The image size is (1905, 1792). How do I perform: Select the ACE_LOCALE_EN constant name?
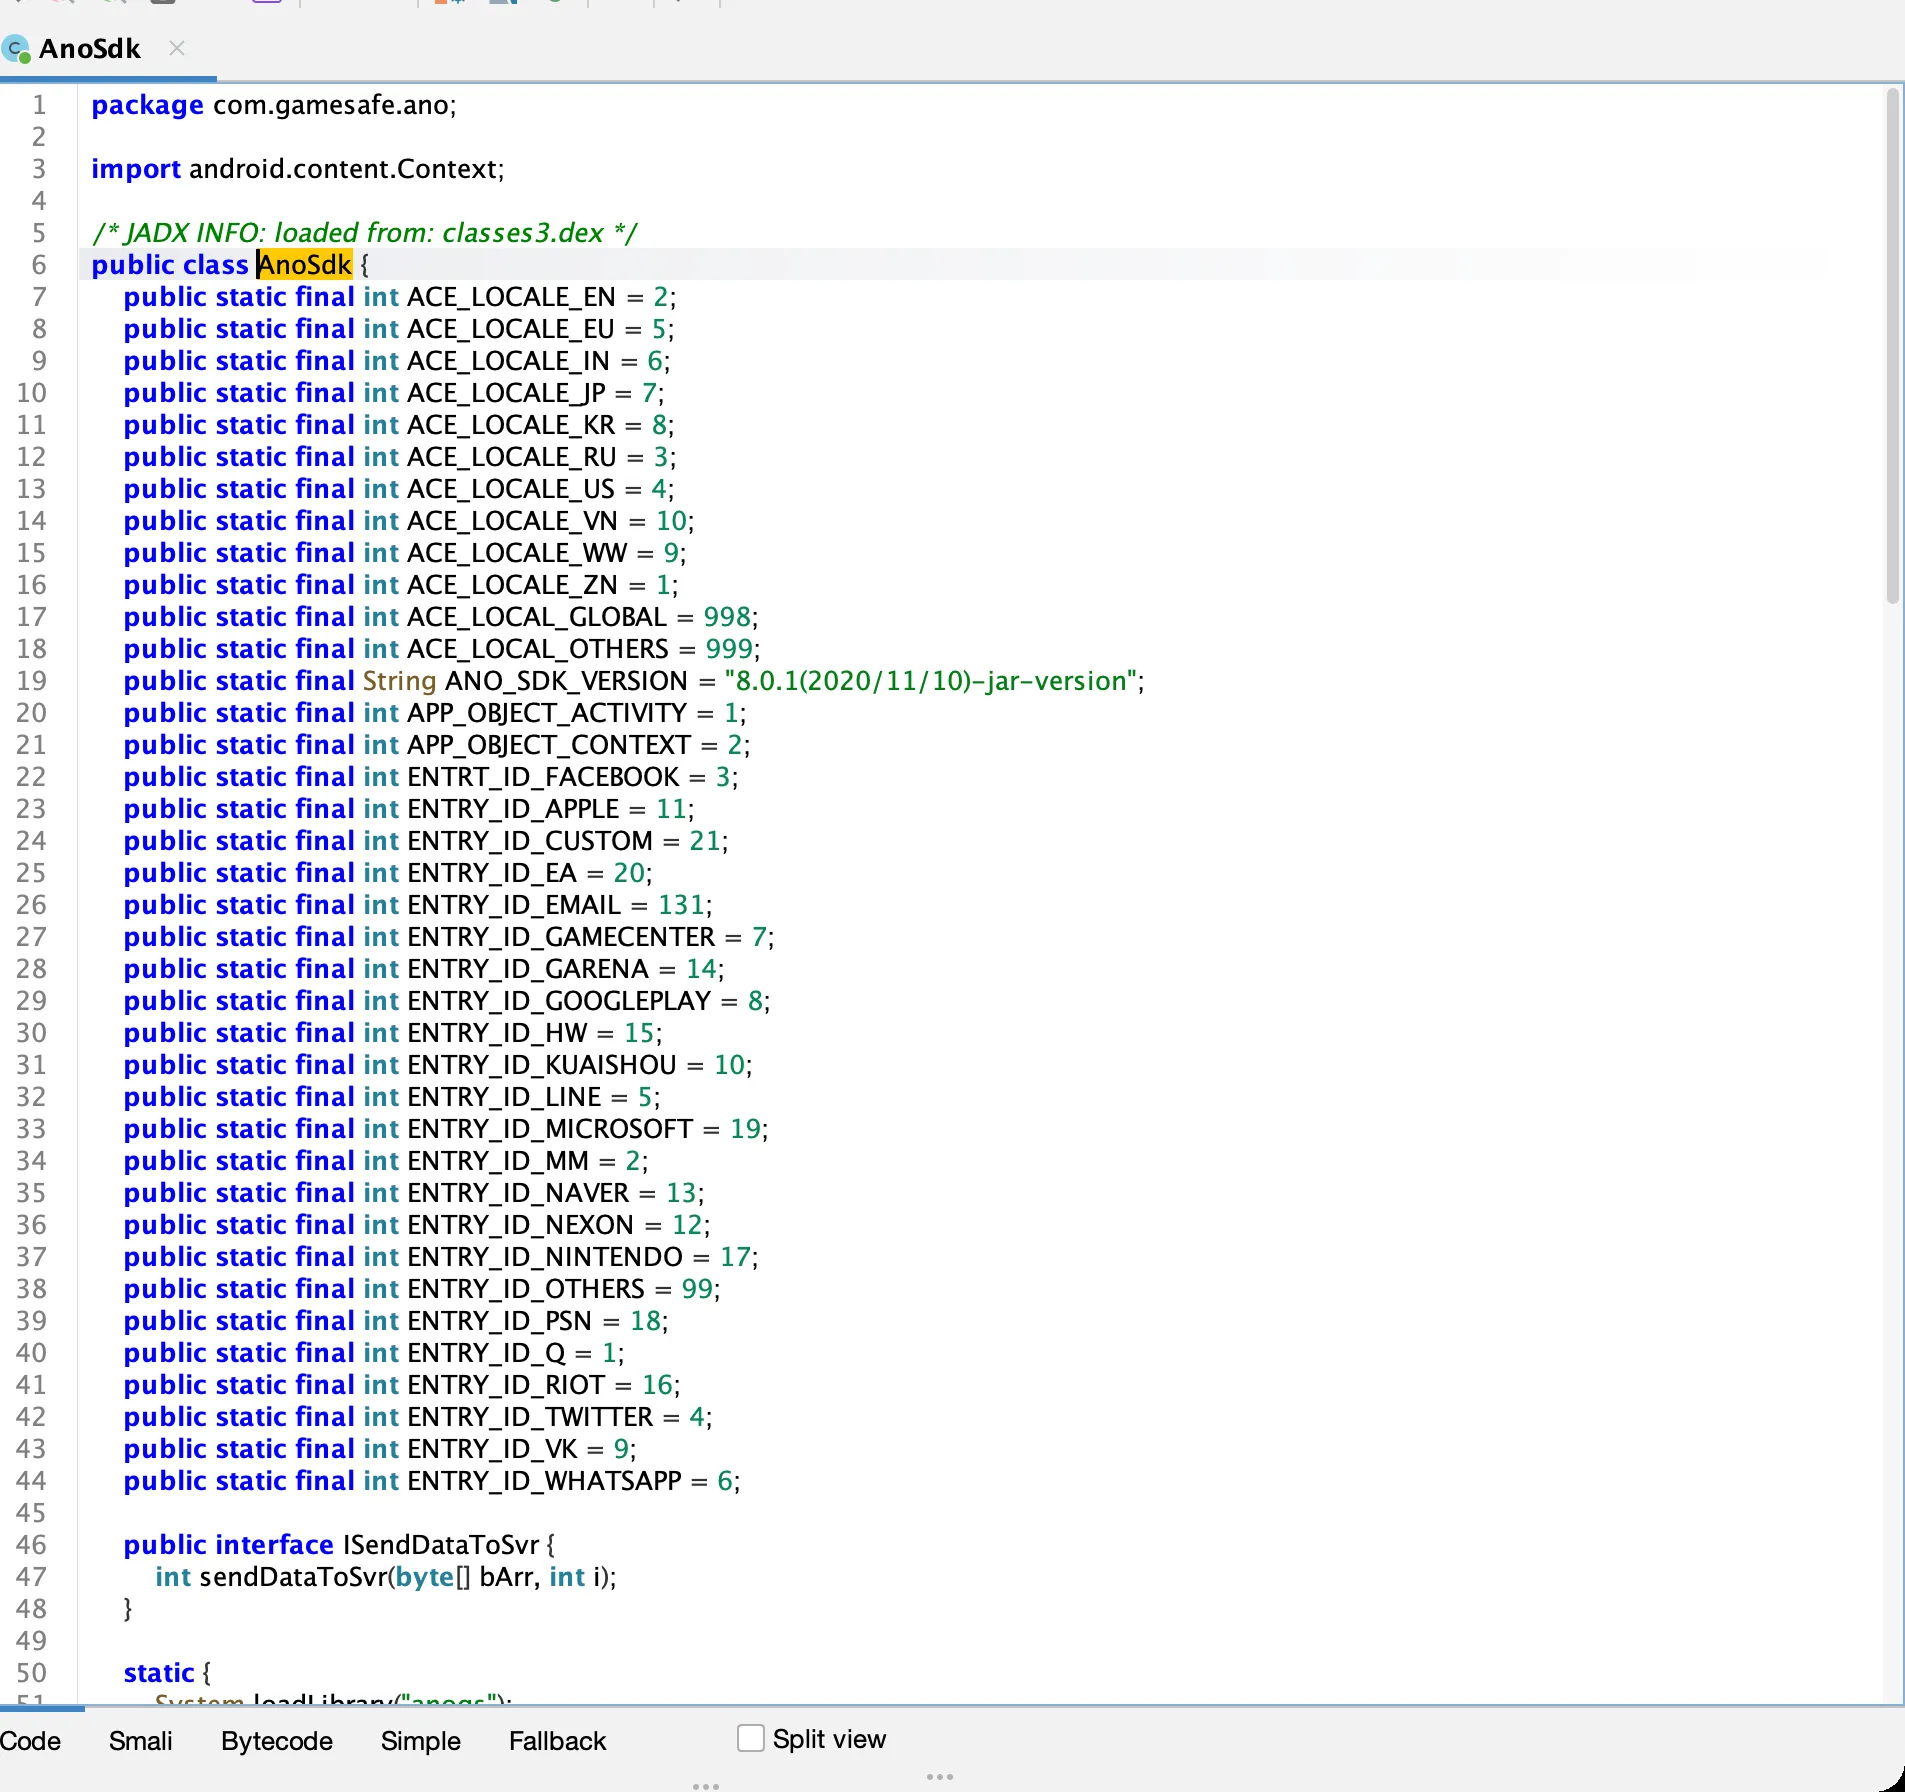[x=512, y=297]
